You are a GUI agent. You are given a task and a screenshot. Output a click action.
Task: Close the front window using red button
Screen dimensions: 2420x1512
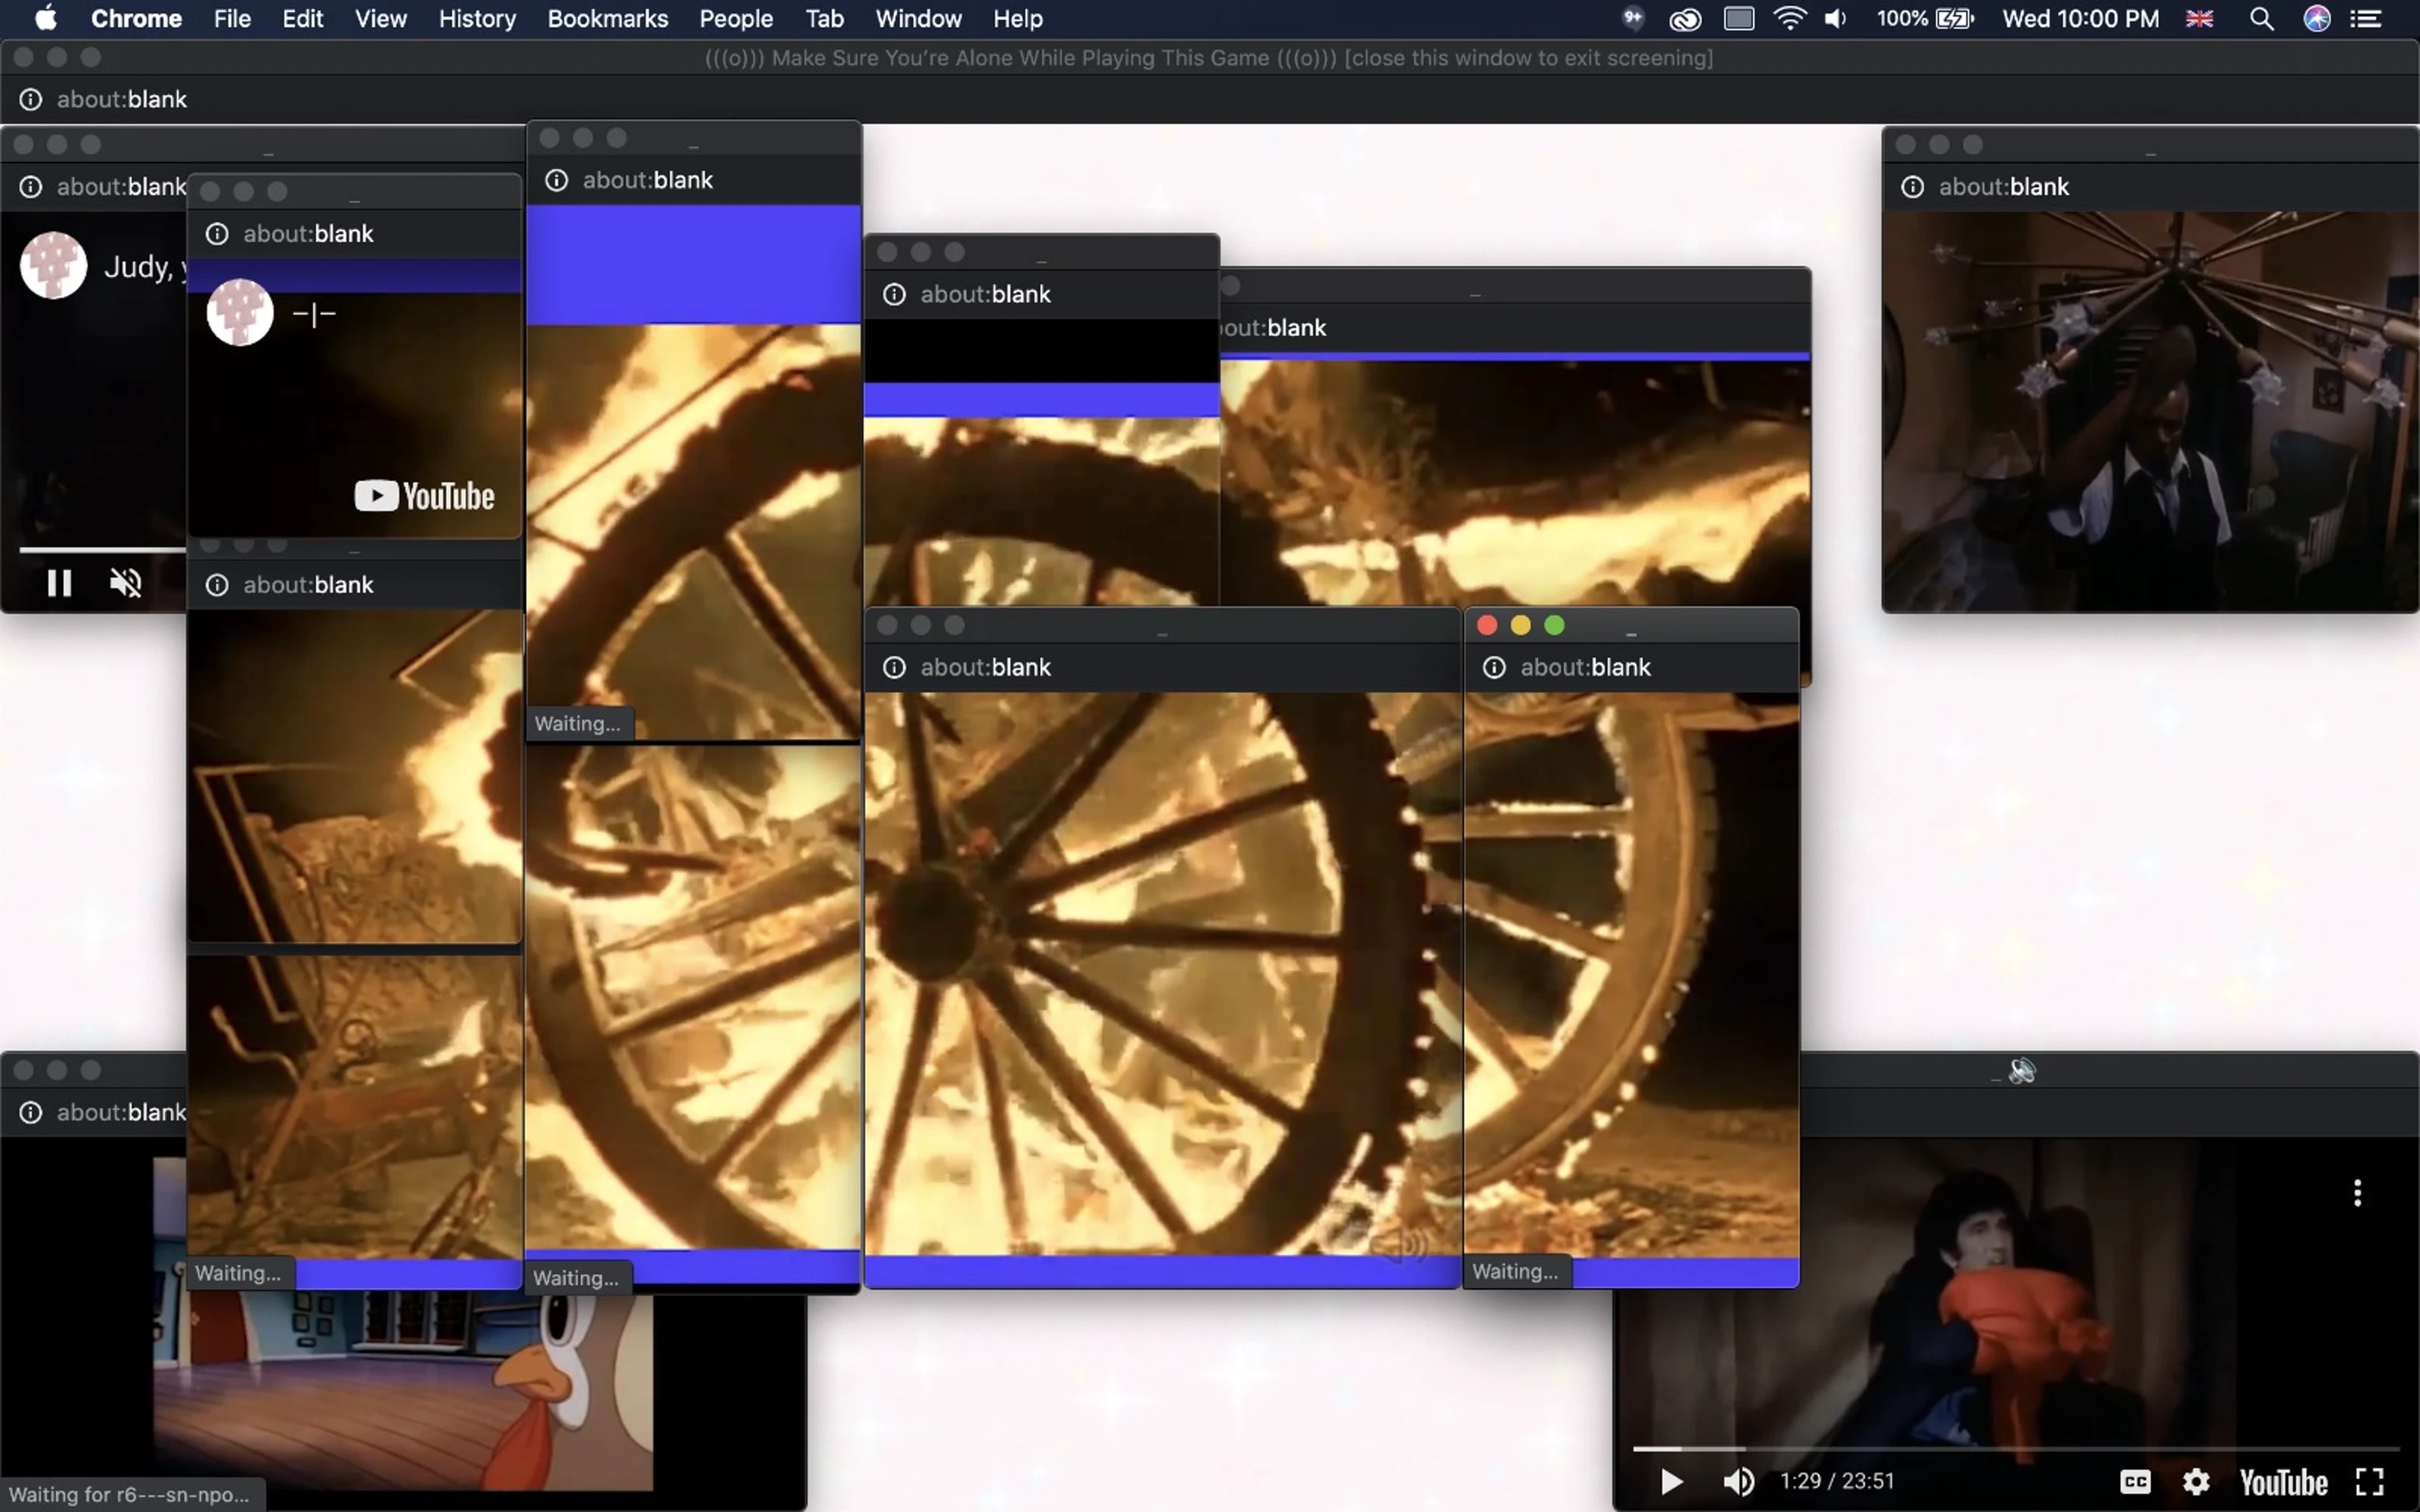[x=1487, y=625]
